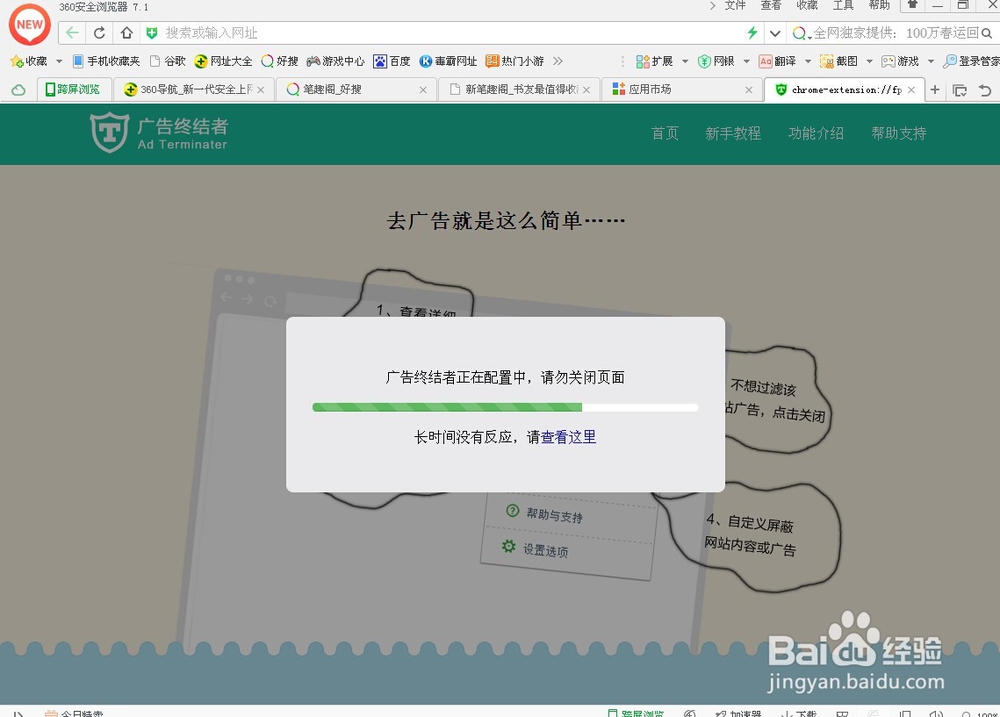This screenshot has width=1000, height=717.
Task: Click the 广告终结者 Ad Terminater logo
Action: (x=159, y=133)
